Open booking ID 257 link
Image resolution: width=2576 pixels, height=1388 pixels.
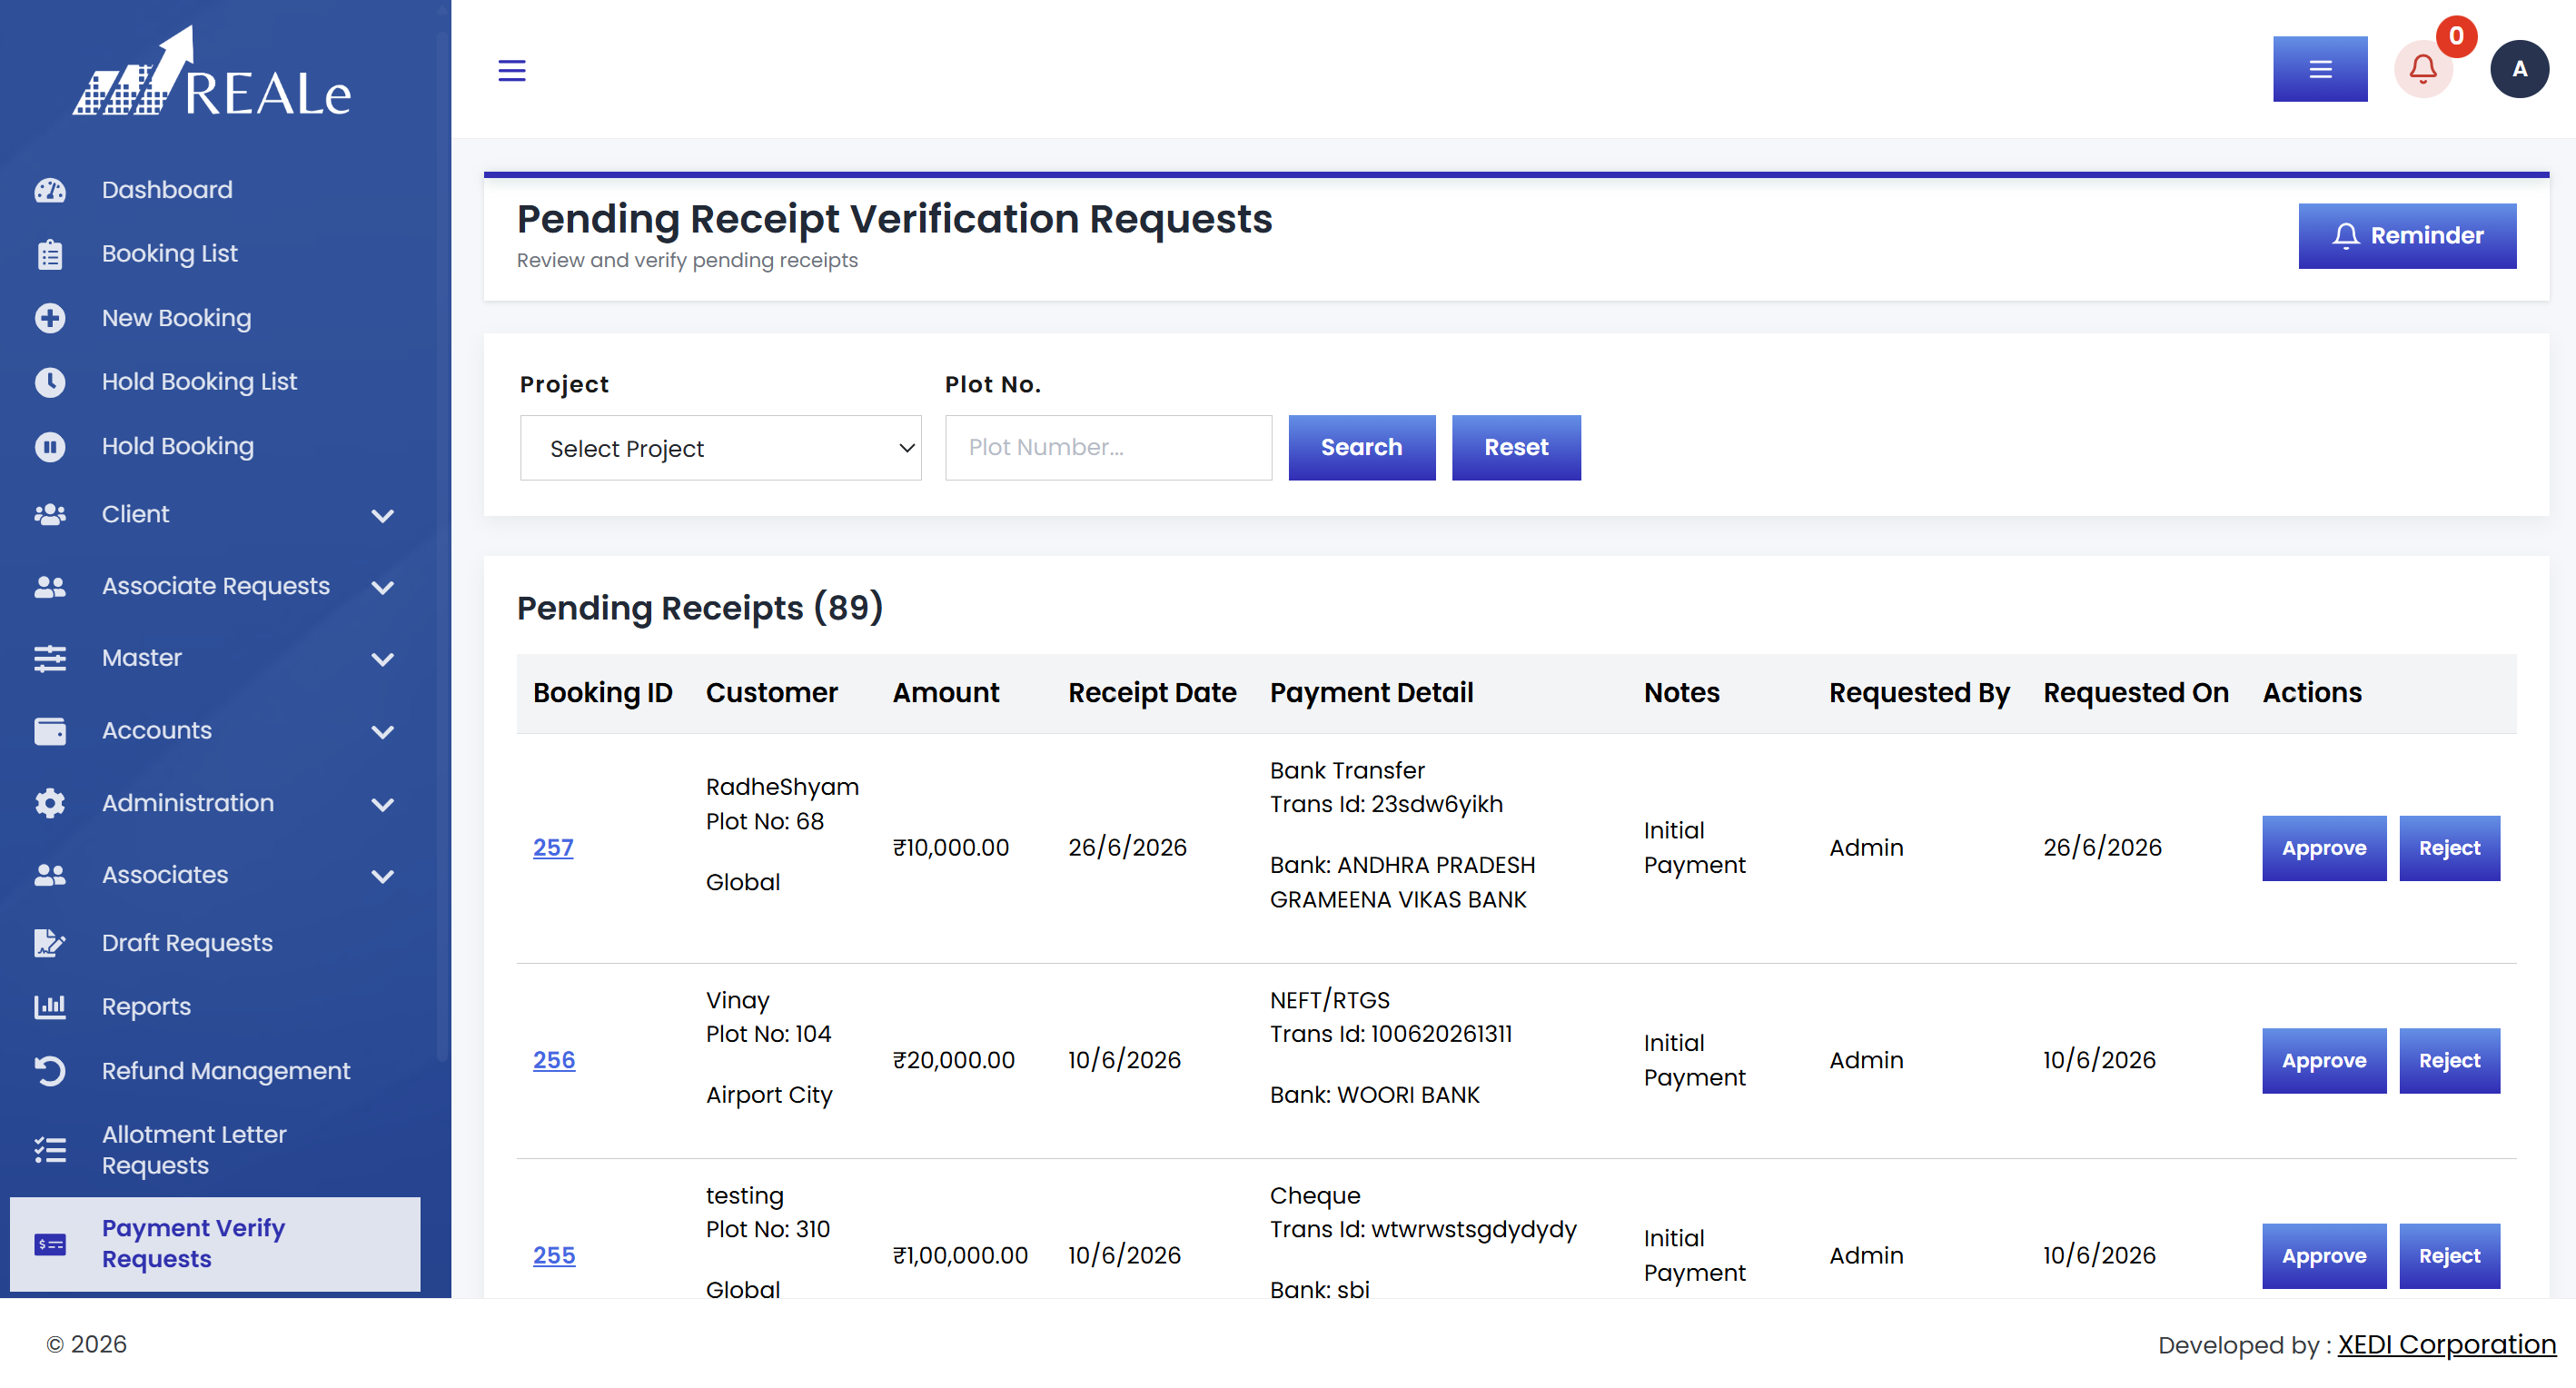click(553, 848)
